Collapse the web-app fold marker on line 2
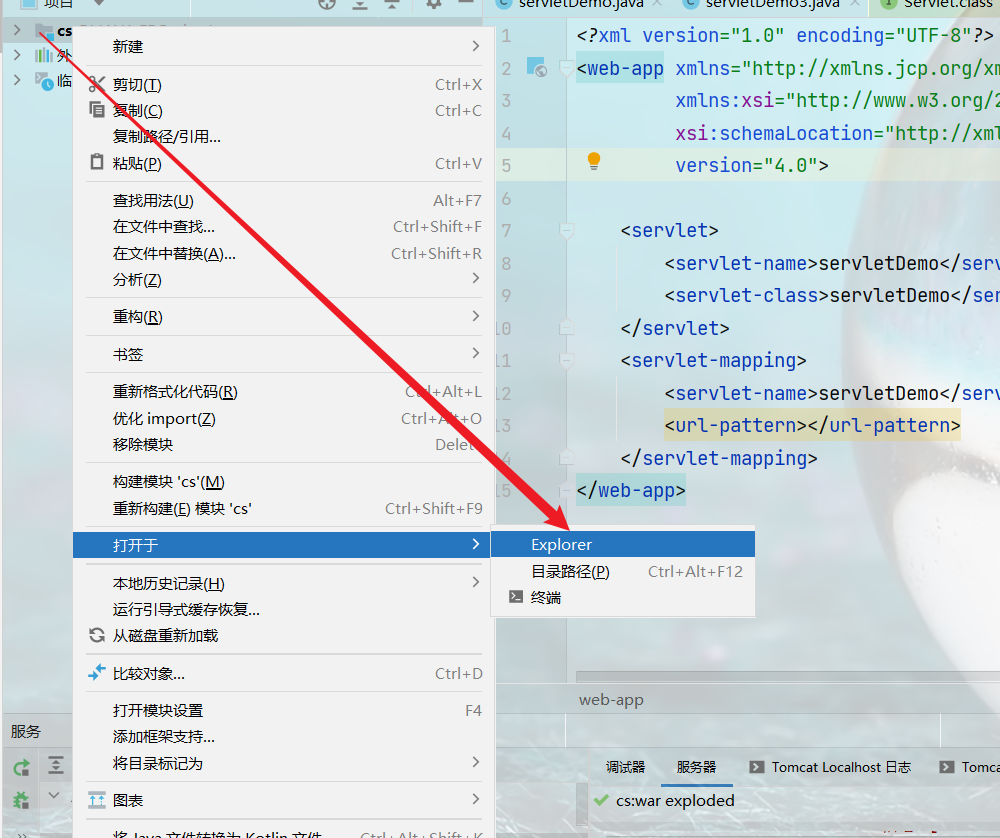This screenshot has height=838, width=1000. (566, 68)
